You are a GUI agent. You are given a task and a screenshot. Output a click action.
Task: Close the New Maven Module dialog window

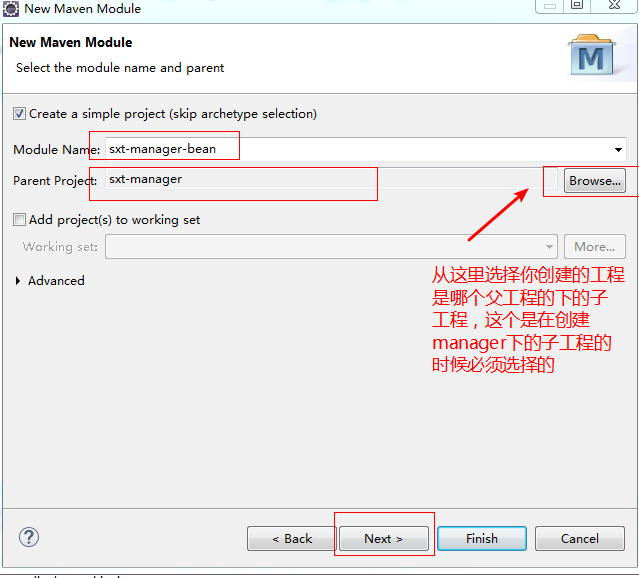click(x=614, y=5)
